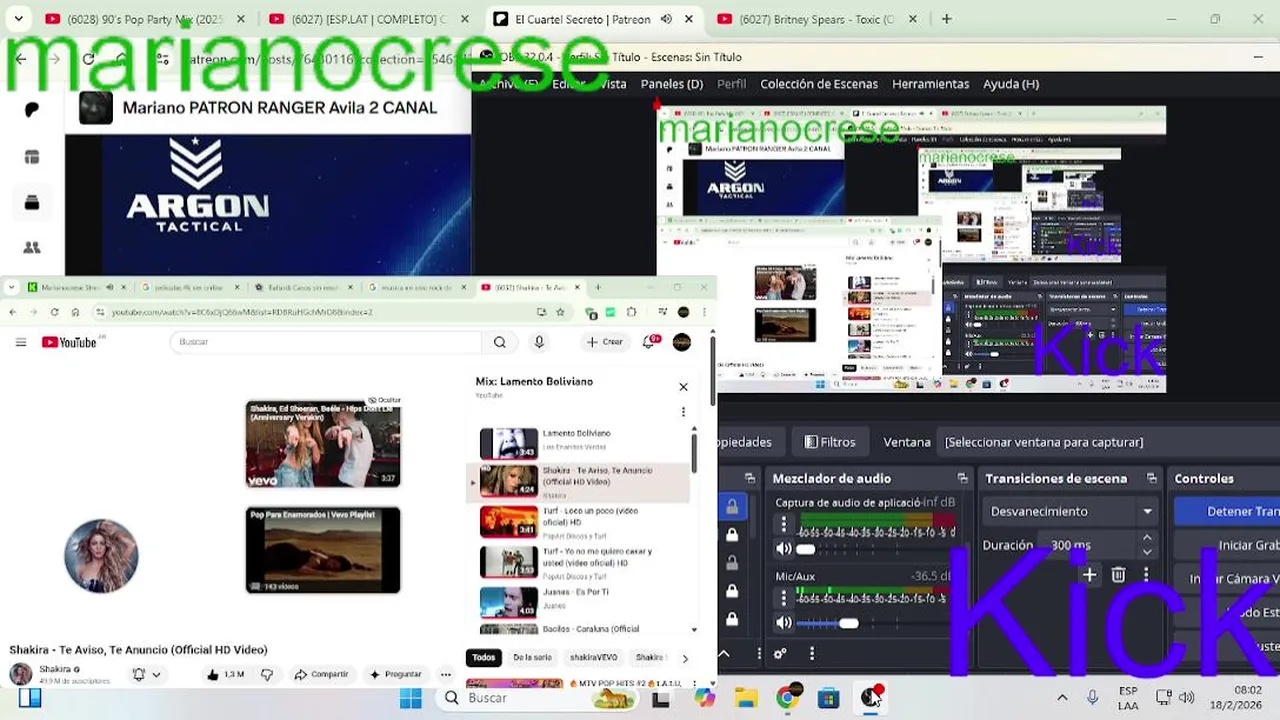
Task: Undock the Mezclador de audio panel
Action: click(962, 479)
